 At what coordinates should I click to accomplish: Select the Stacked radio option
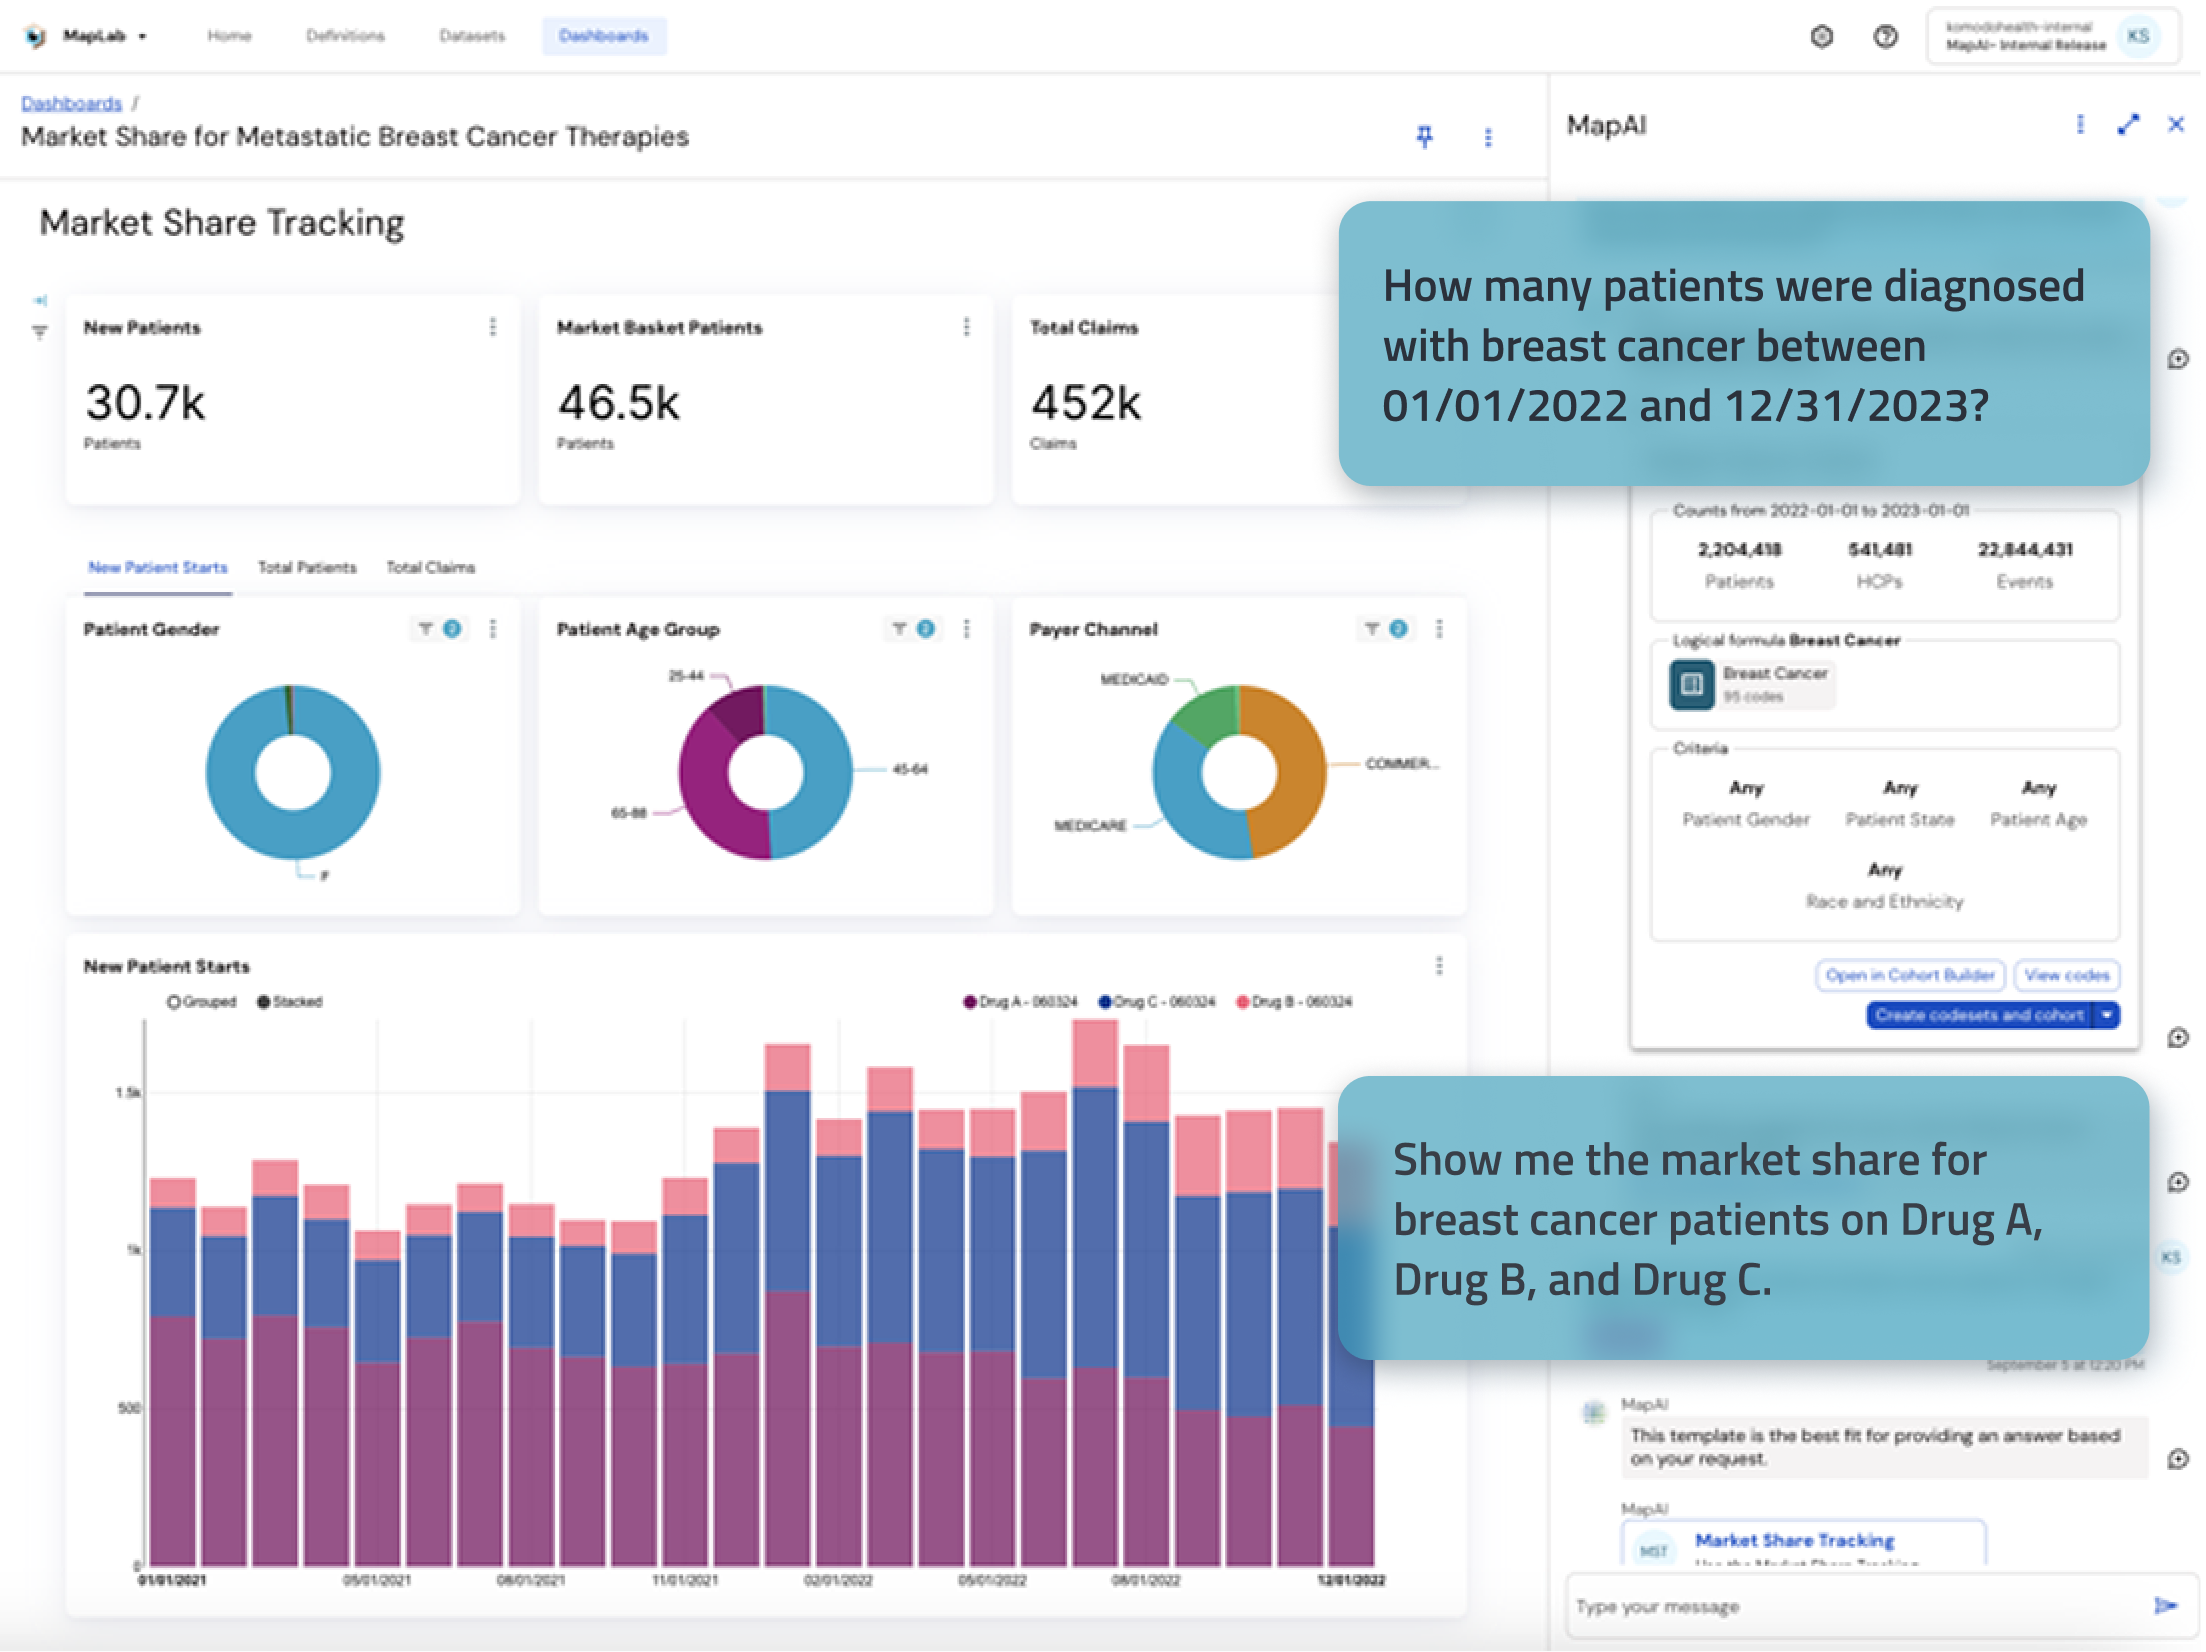tap(264, 1001)
